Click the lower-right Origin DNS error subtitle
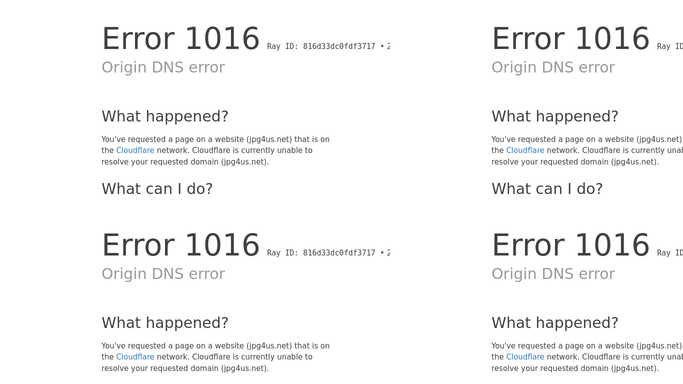683x384 pixels. 553,274
